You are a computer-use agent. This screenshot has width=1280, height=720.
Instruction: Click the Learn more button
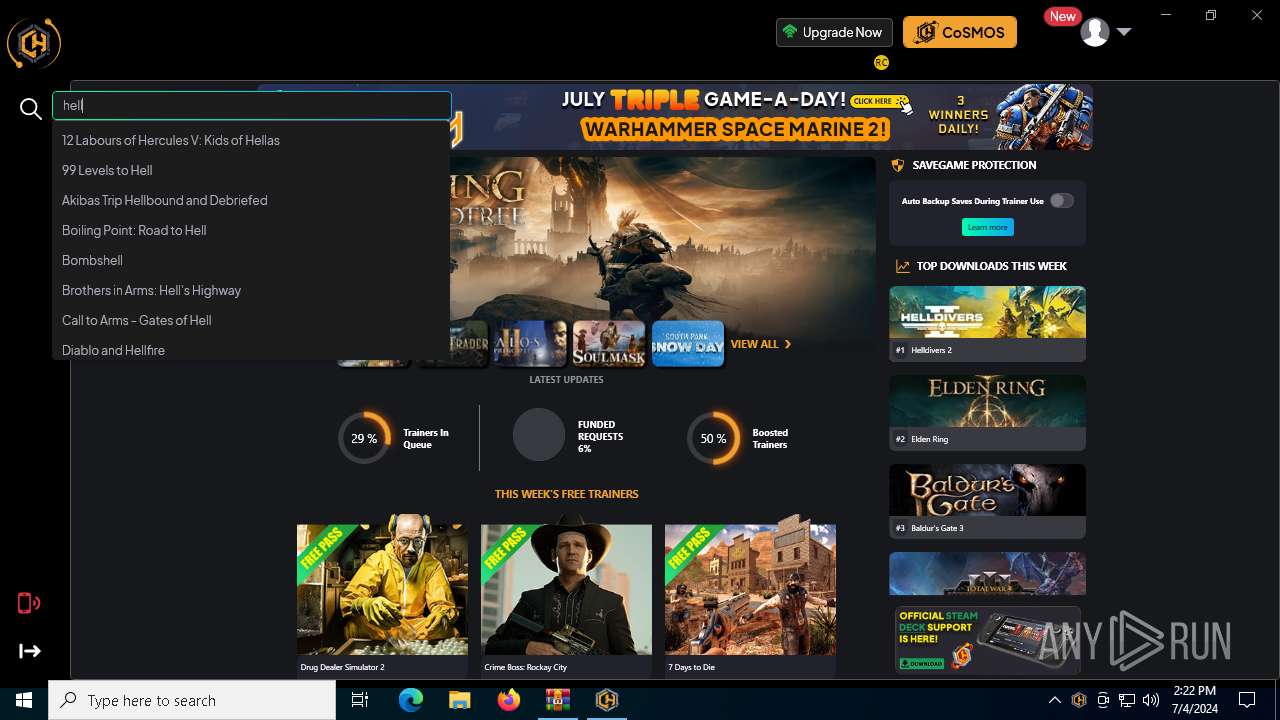(988, 227)
